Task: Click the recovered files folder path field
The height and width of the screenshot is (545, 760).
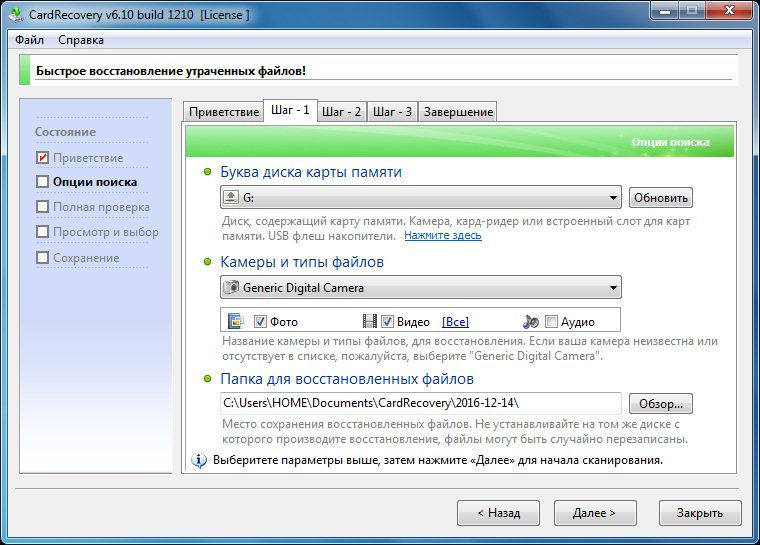Action: coord(421,403)
